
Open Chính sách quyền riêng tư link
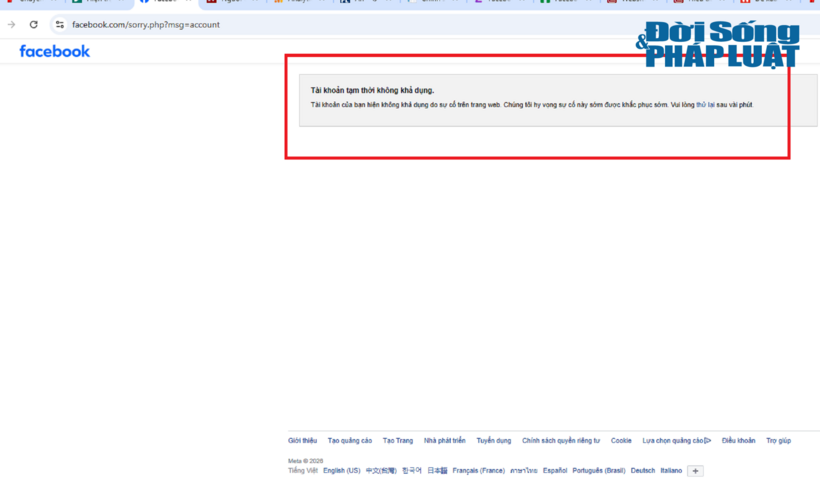click(561, 441)
